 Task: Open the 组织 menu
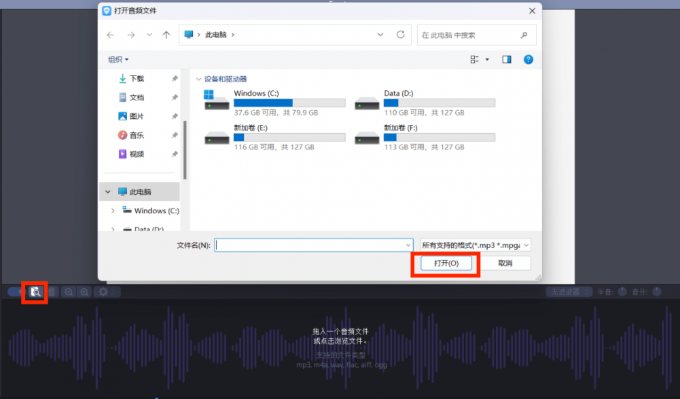(118, 59)
